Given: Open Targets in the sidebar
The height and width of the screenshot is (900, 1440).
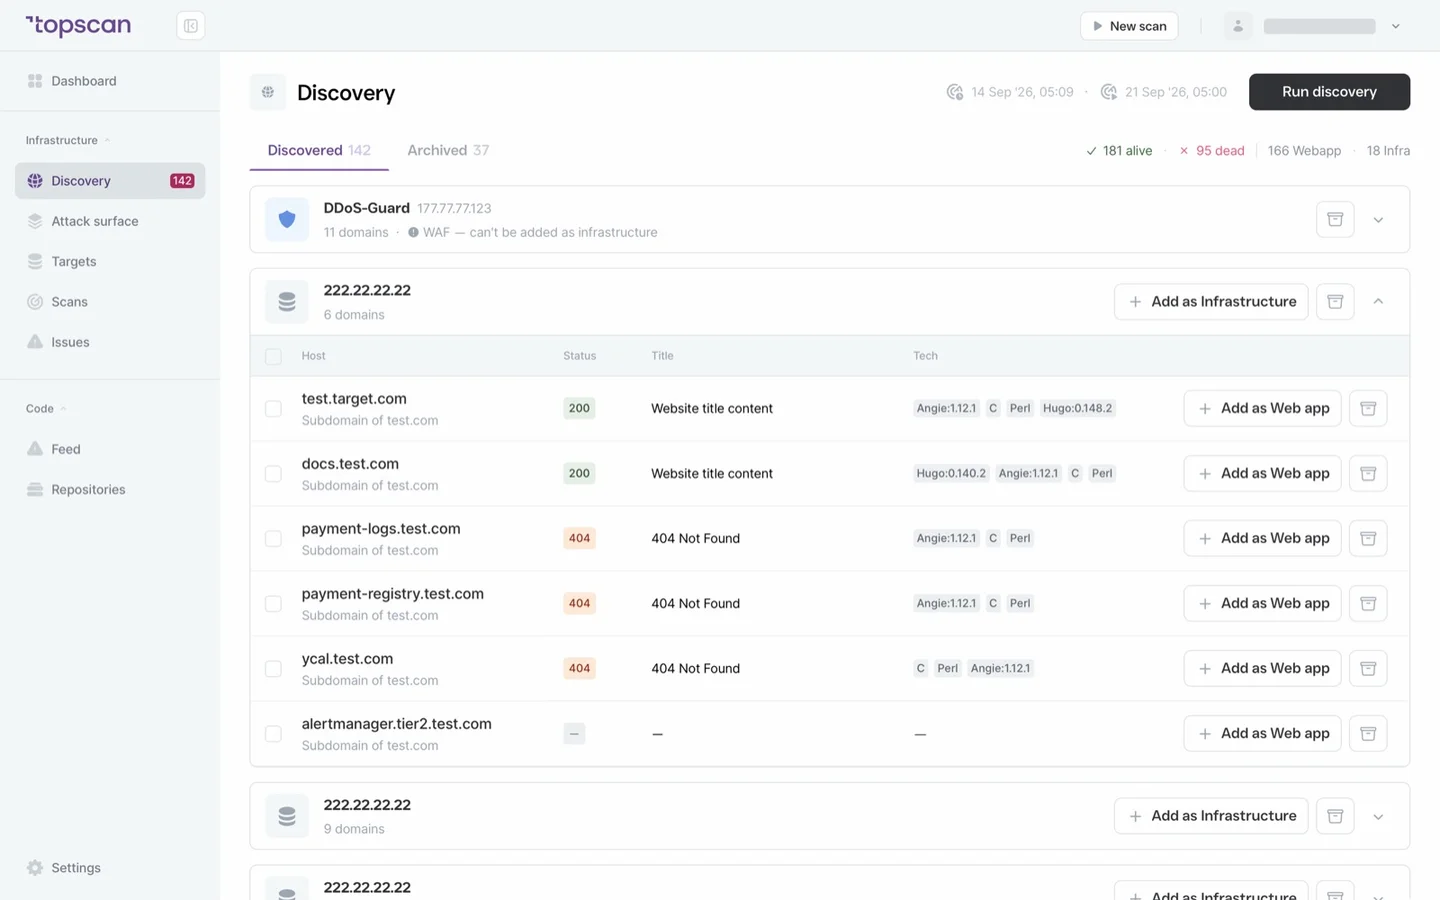Looking at the screenshot, I should tap(110, 261).
